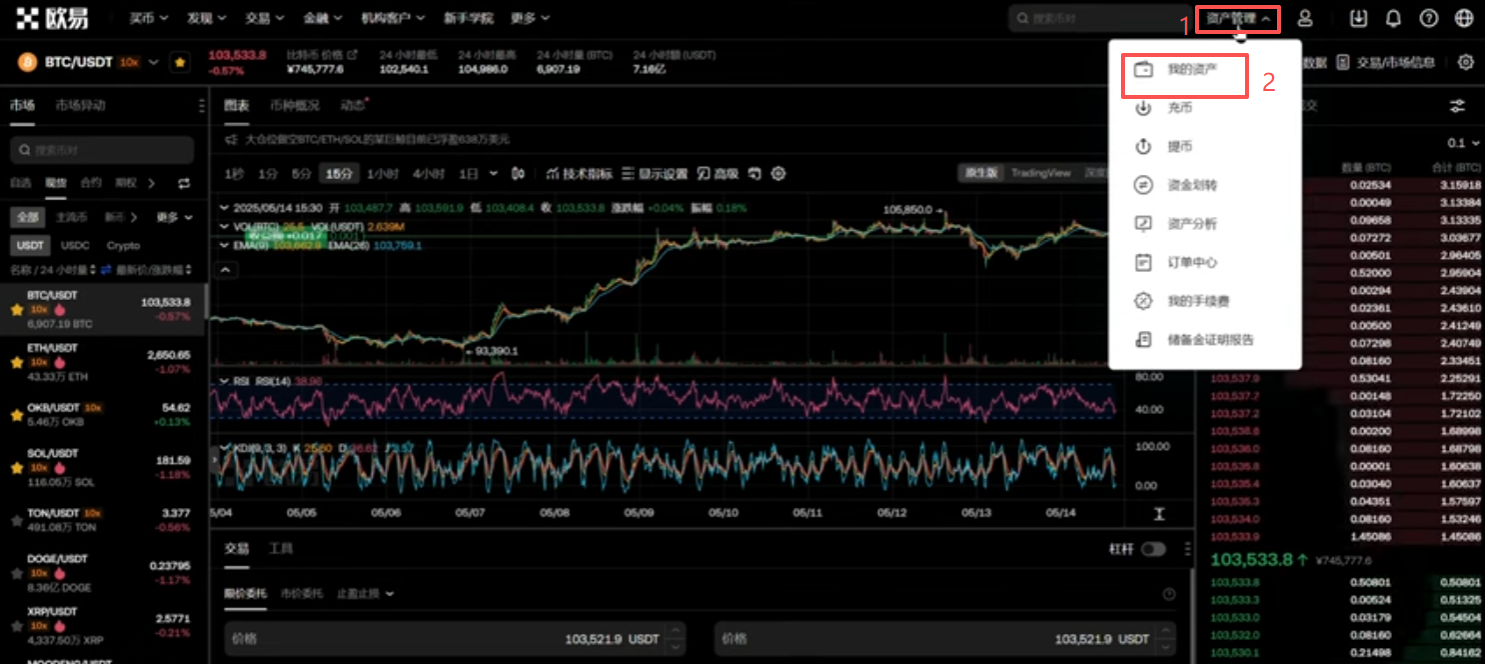Click the TradingView chart mode button
1485x664 pixels.
point(1040,173)
